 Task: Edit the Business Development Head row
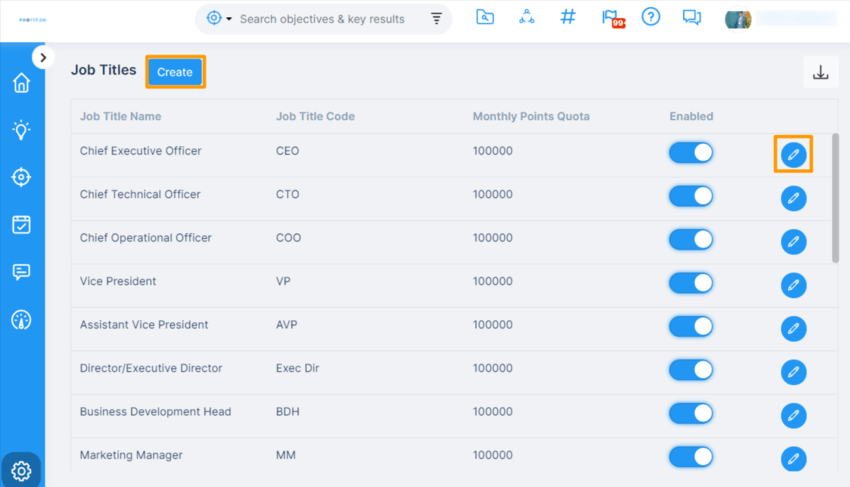pyautogui.click(x=793, y=415)
